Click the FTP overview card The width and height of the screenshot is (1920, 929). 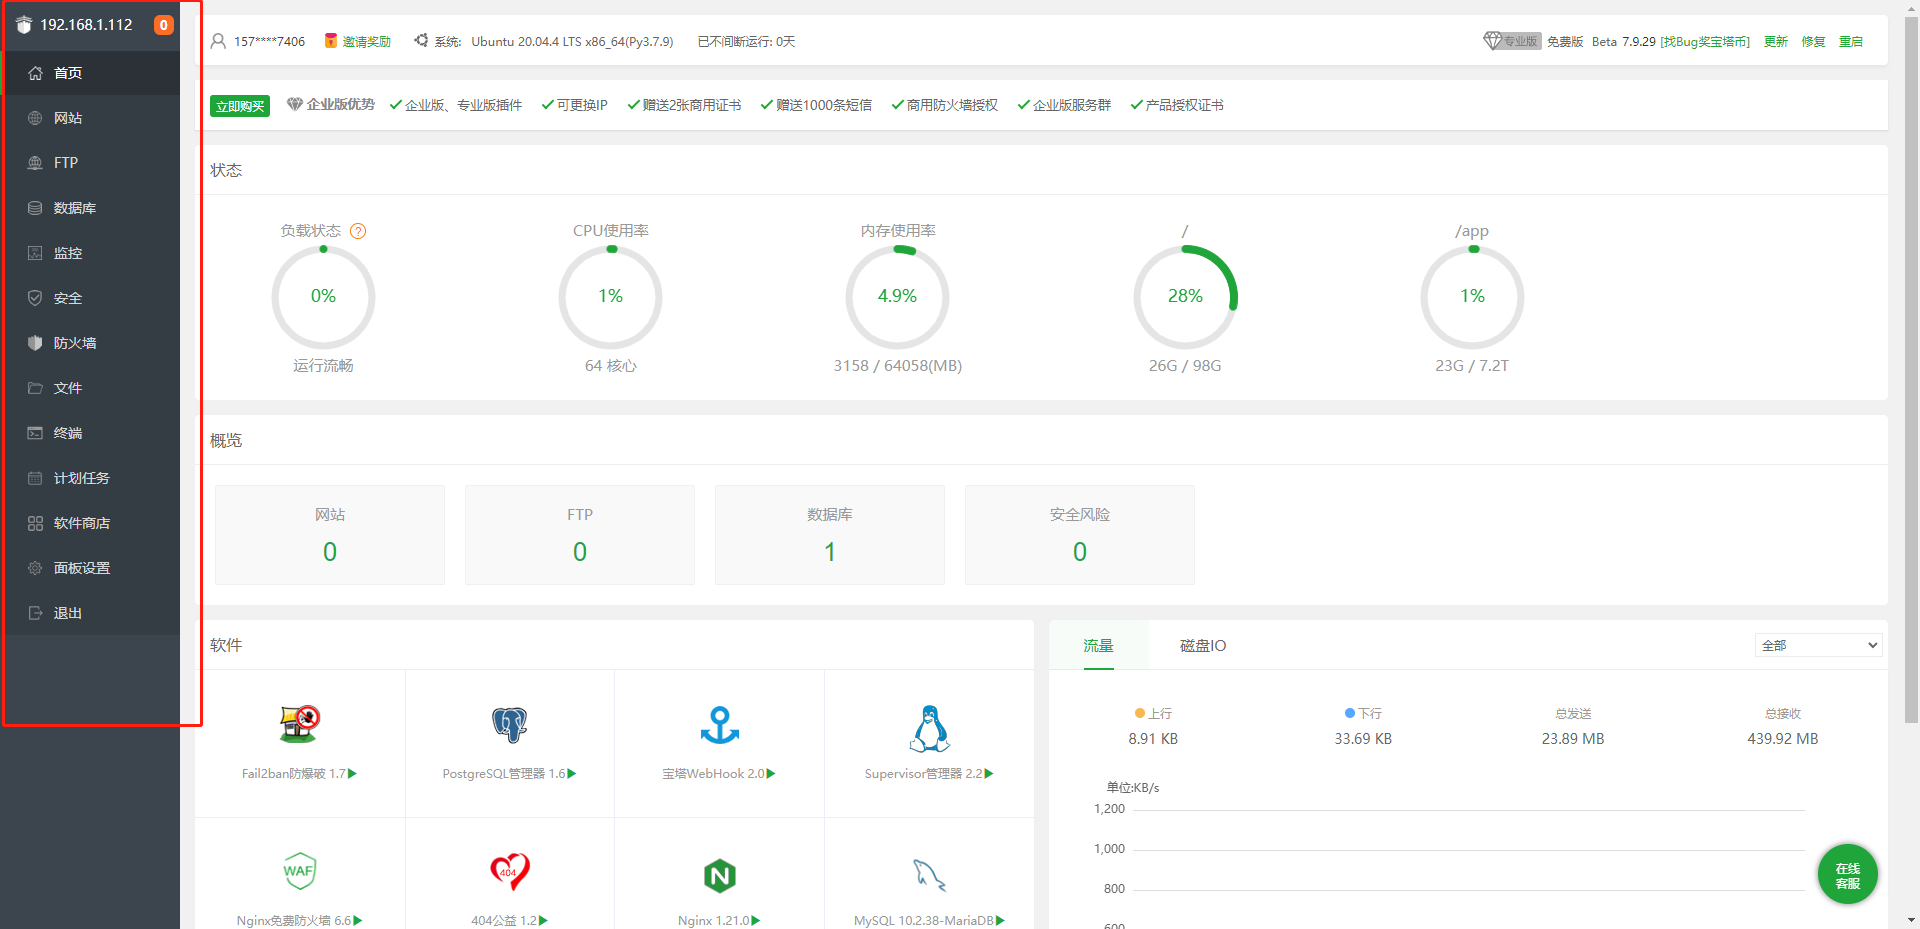click(580, 535)
